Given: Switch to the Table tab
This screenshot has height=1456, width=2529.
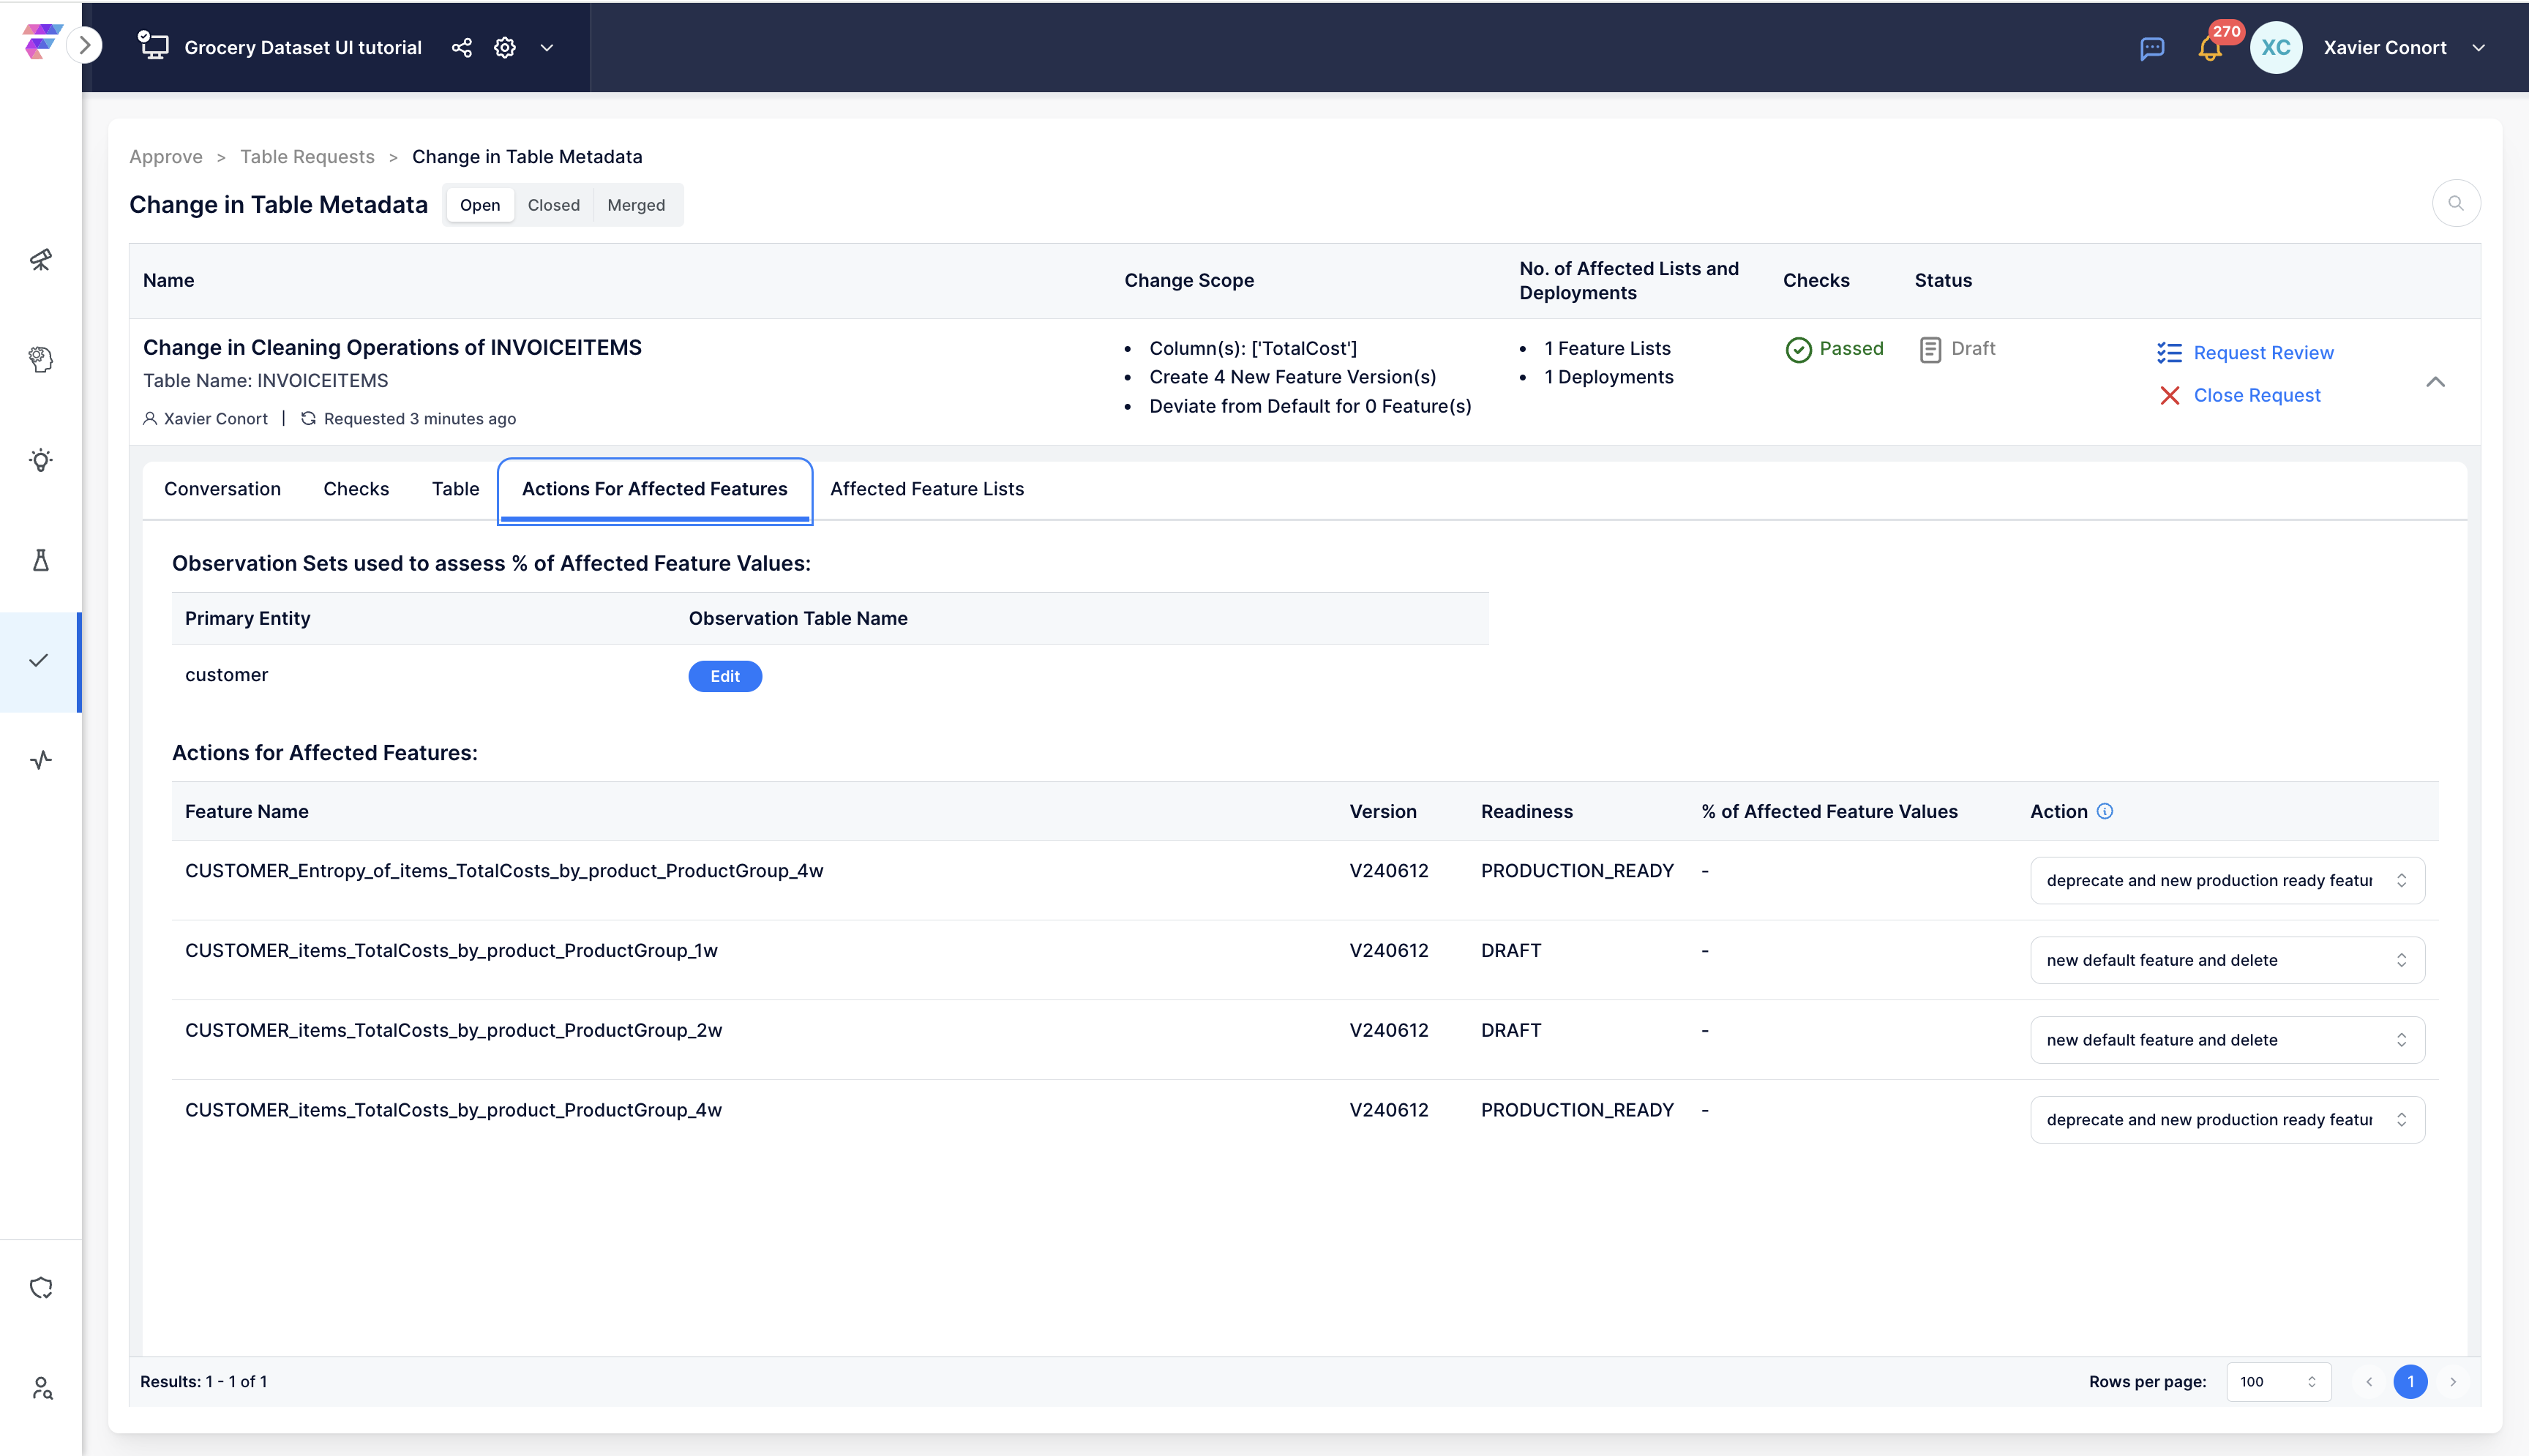Looking at the screenshot, I should (x=455, y=489).
